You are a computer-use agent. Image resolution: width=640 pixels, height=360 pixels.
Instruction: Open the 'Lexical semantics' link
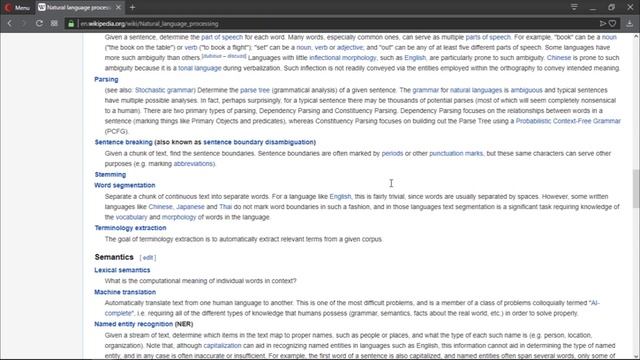click(x=122, y=270)
